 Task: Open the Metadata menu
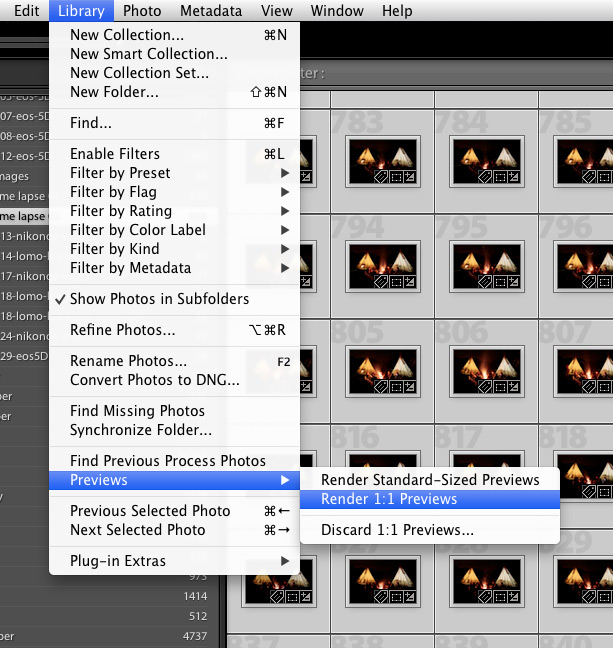(211, 11)
